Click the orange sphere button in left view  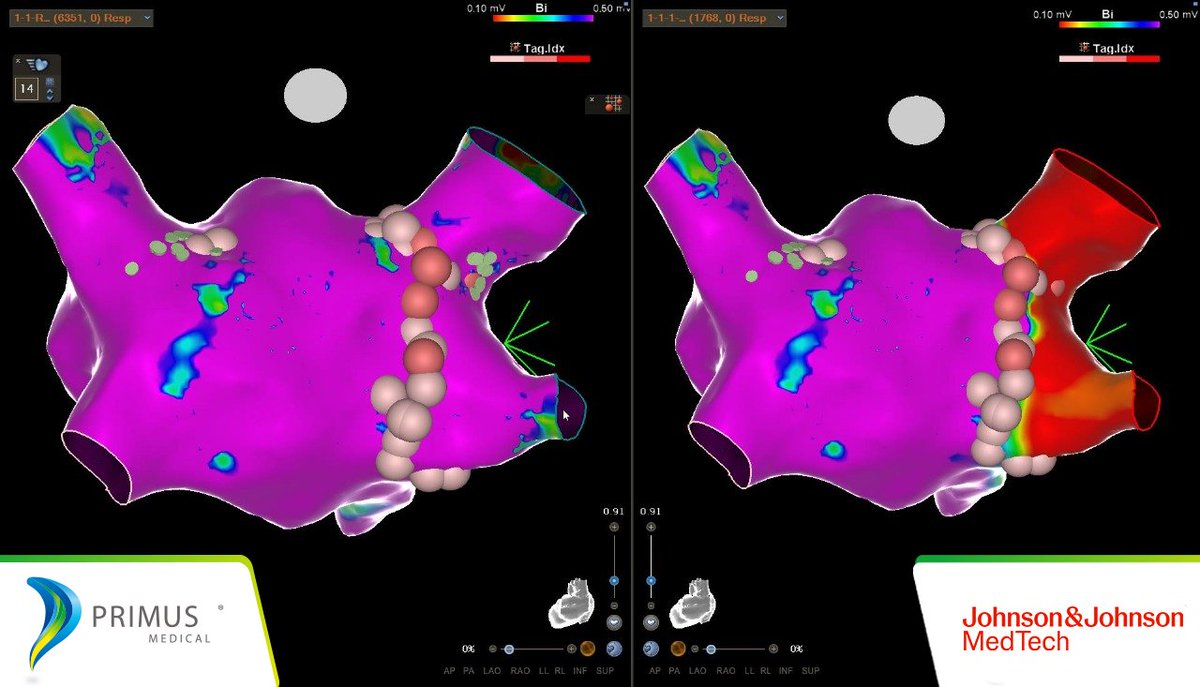(587, 648)
